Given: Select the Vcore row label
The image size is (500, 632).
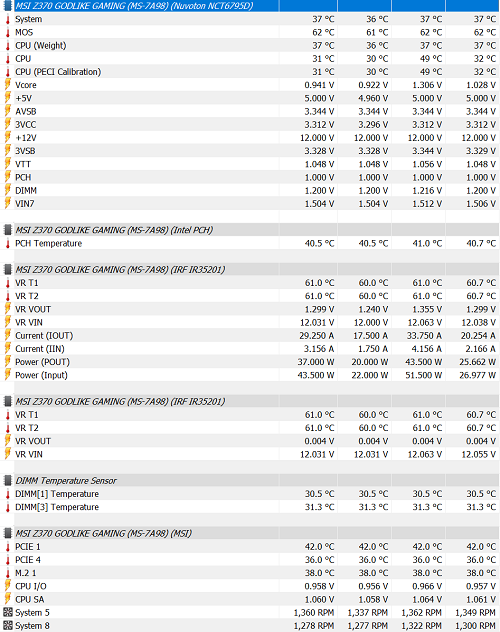Looking at the screenshot, I should point(26,85).
